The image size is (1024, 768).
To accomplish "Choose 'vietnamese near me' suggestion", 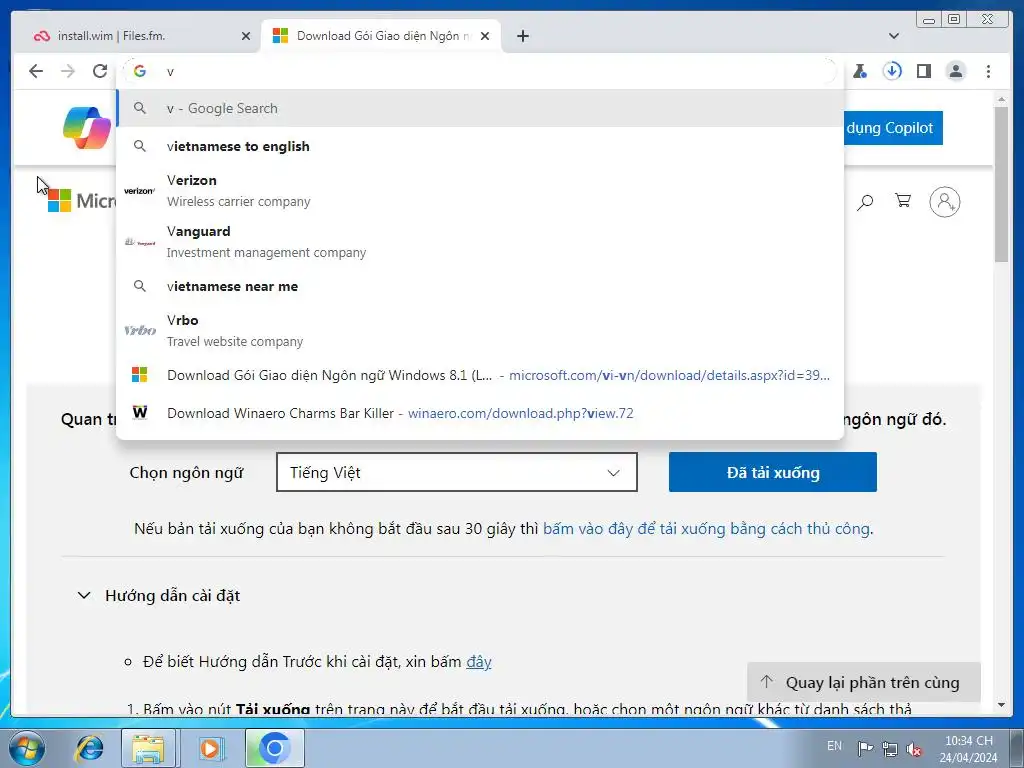I will (480, 286).
